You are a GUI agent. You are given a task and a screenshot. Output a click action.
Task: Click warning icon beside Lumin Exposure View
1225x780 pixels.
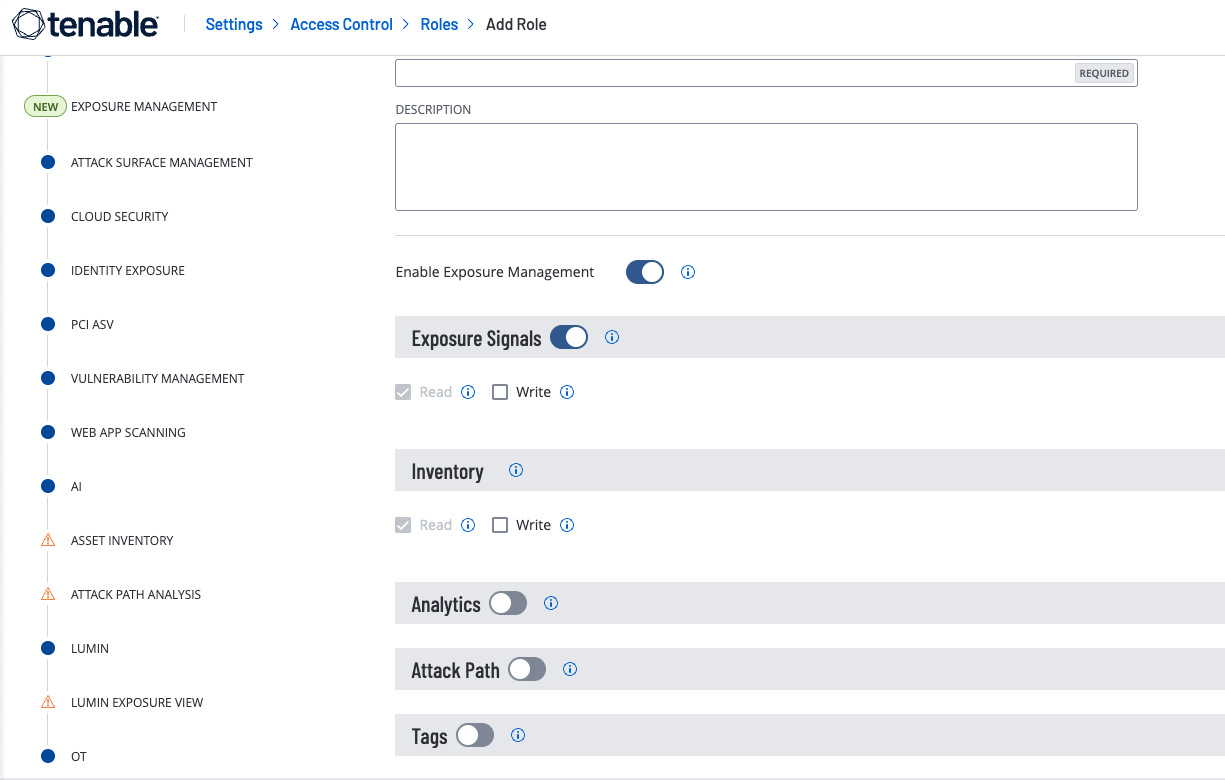[x=47, y=702]
